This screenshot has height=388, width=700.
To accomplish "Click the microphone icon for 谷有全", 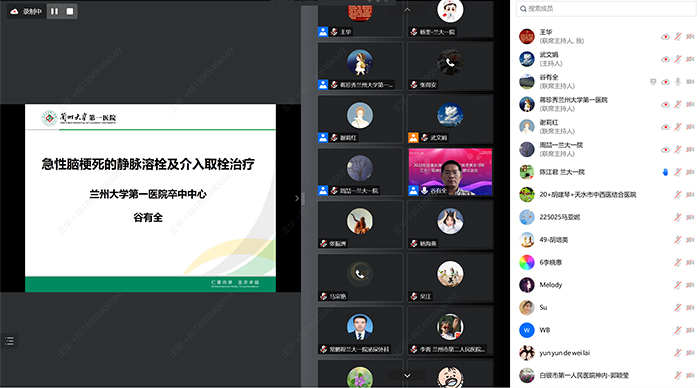I will point(678,82).
